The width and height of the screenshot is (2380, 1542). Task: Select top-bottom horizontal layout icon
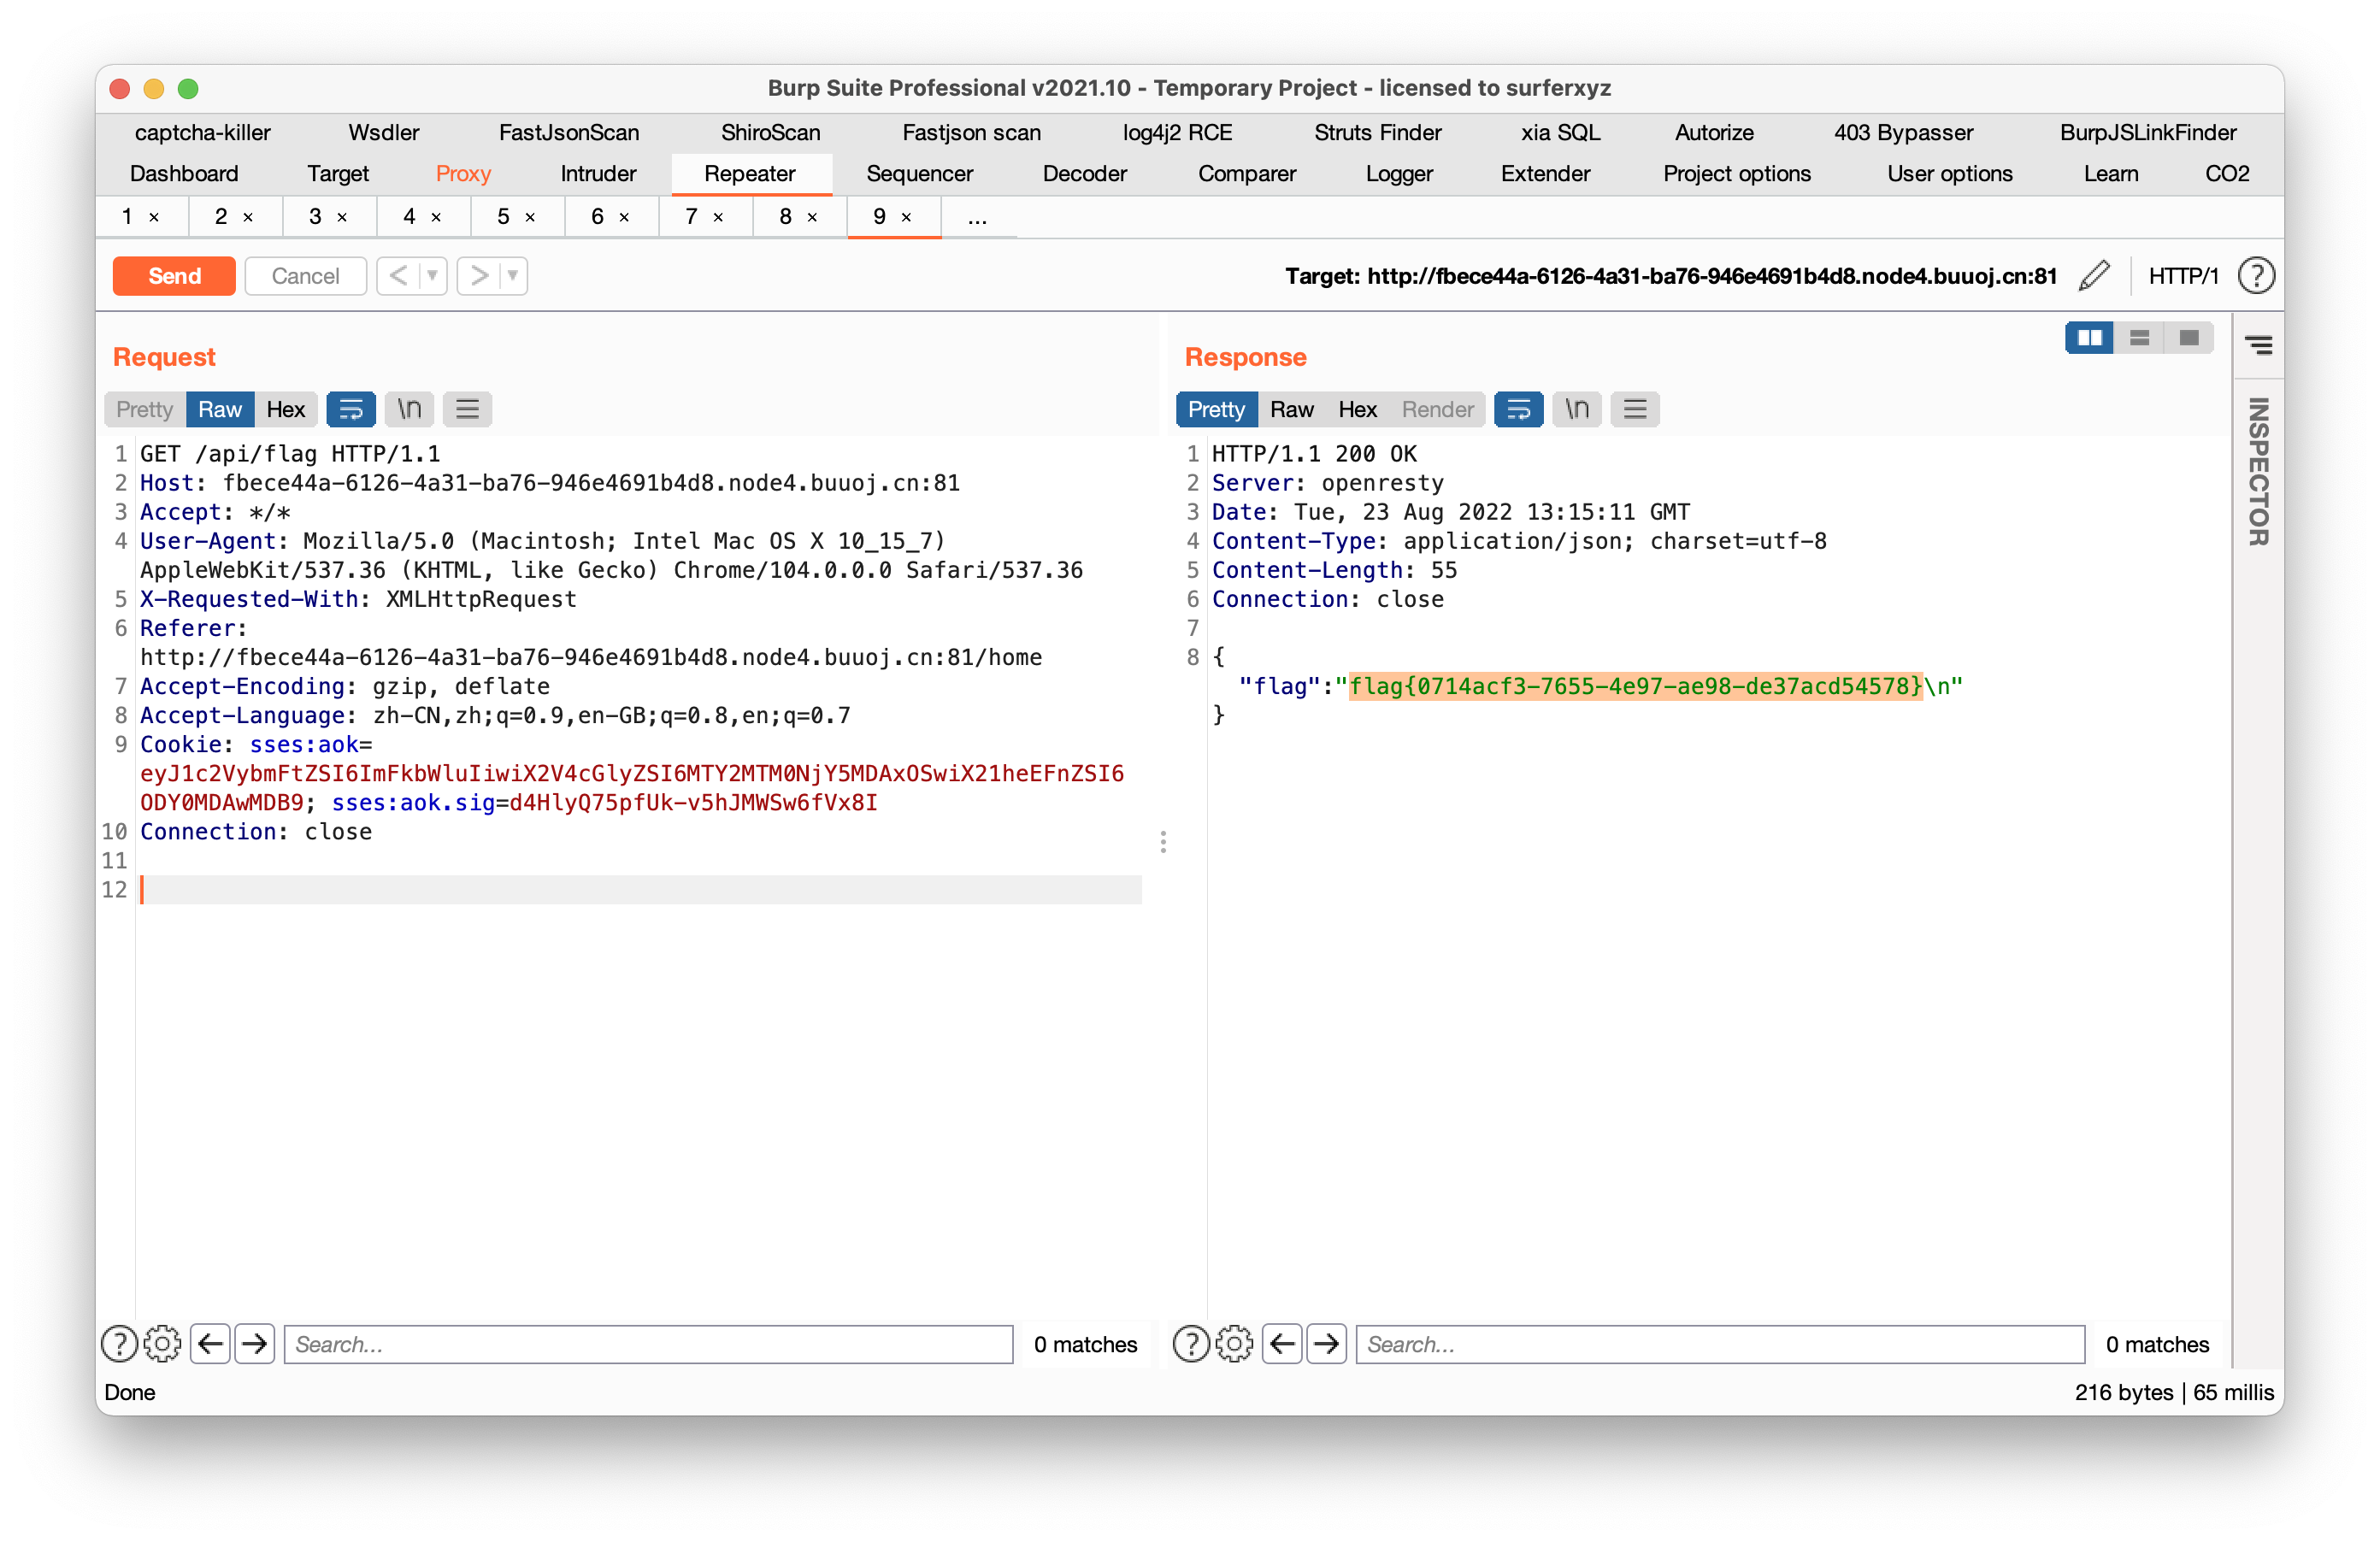tap(2139, 338)
